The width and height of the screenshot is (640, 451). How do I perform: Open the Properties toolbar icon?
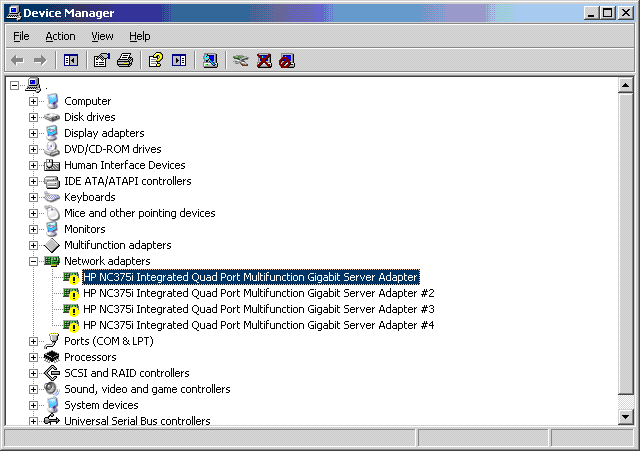tap(102, 61)
